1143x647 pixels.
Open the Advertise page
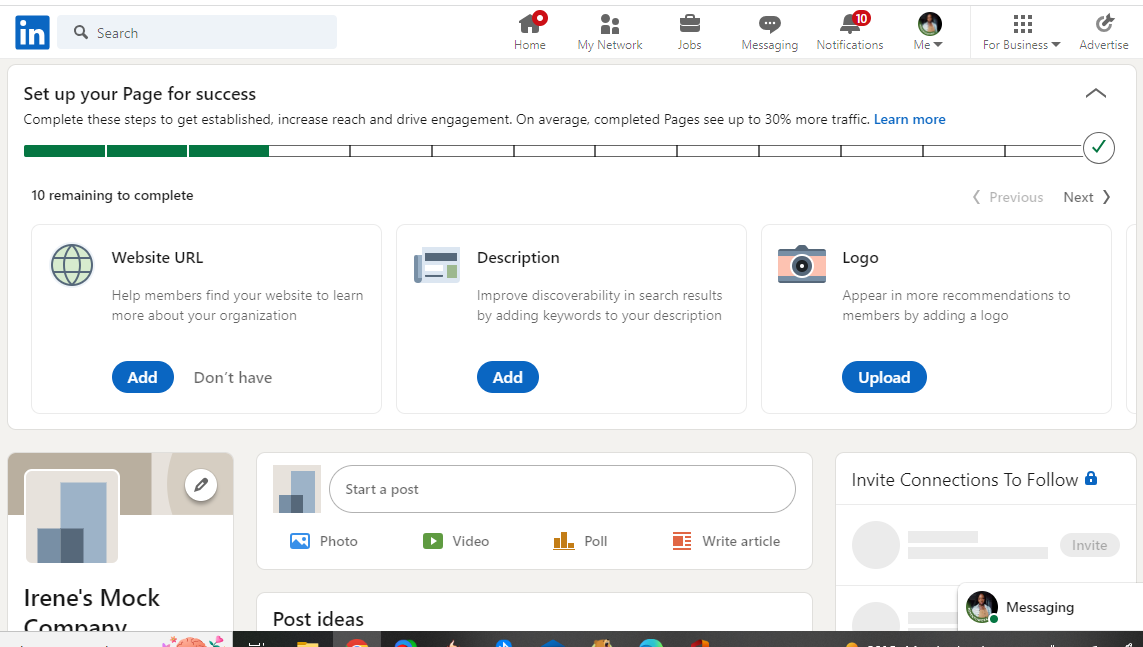[1103, 31]
